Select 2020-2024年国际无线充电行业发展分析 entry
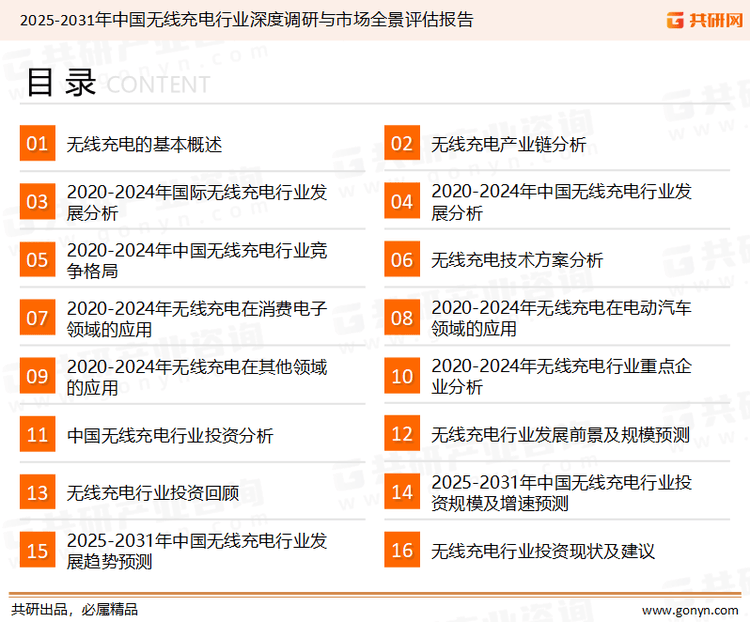Image resolution: width=750 pixels, height=622 pixels. pyautogui.click(x=196, y=202)
